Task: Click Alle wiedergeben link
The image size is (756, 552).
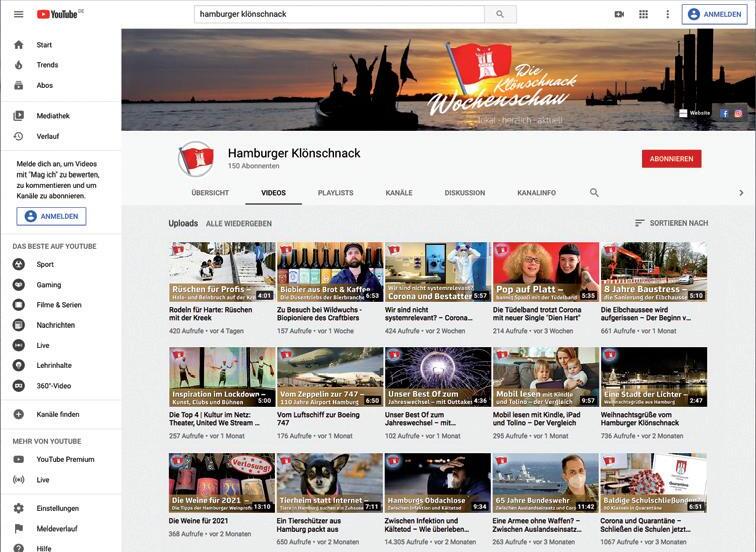Action: pyautogui.click(x=239, y=224)
